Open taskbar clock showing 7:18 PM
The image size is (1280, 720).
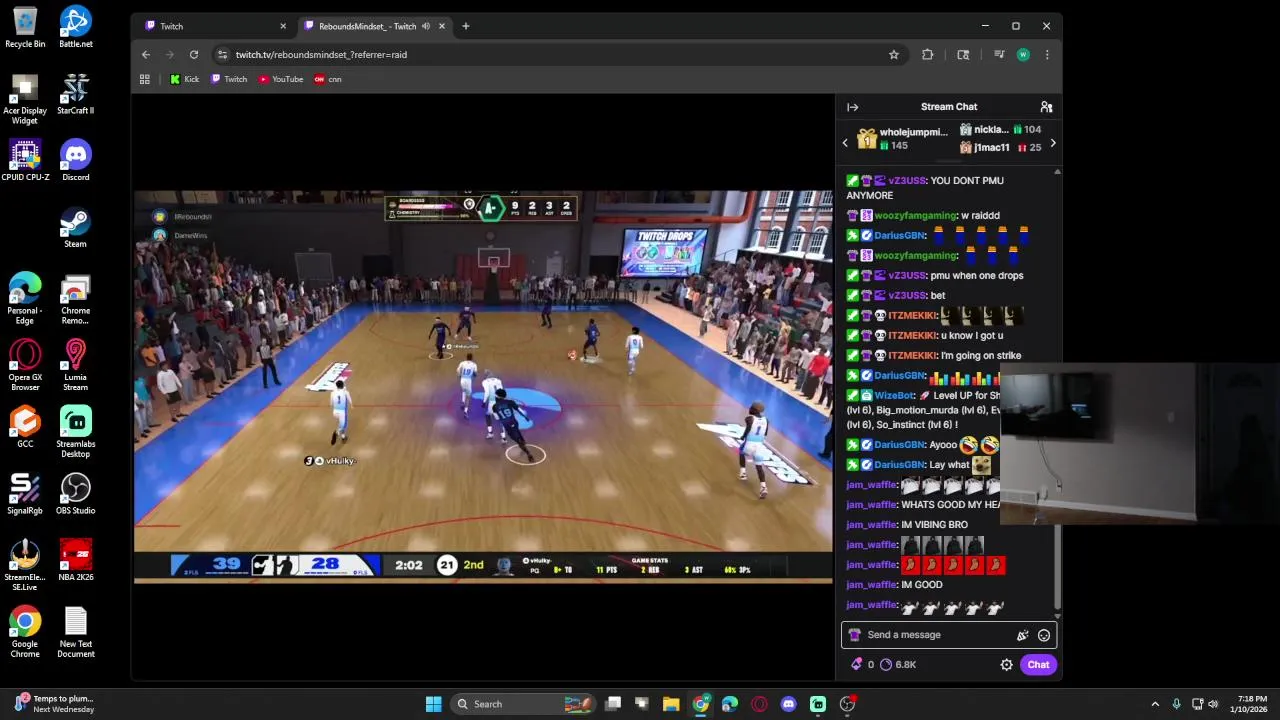click(x=1251, y=704)
